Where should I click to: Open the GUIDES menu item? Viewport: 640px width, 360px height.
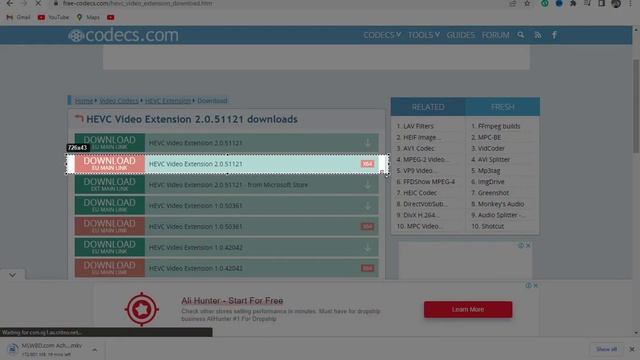click(461, 35)
